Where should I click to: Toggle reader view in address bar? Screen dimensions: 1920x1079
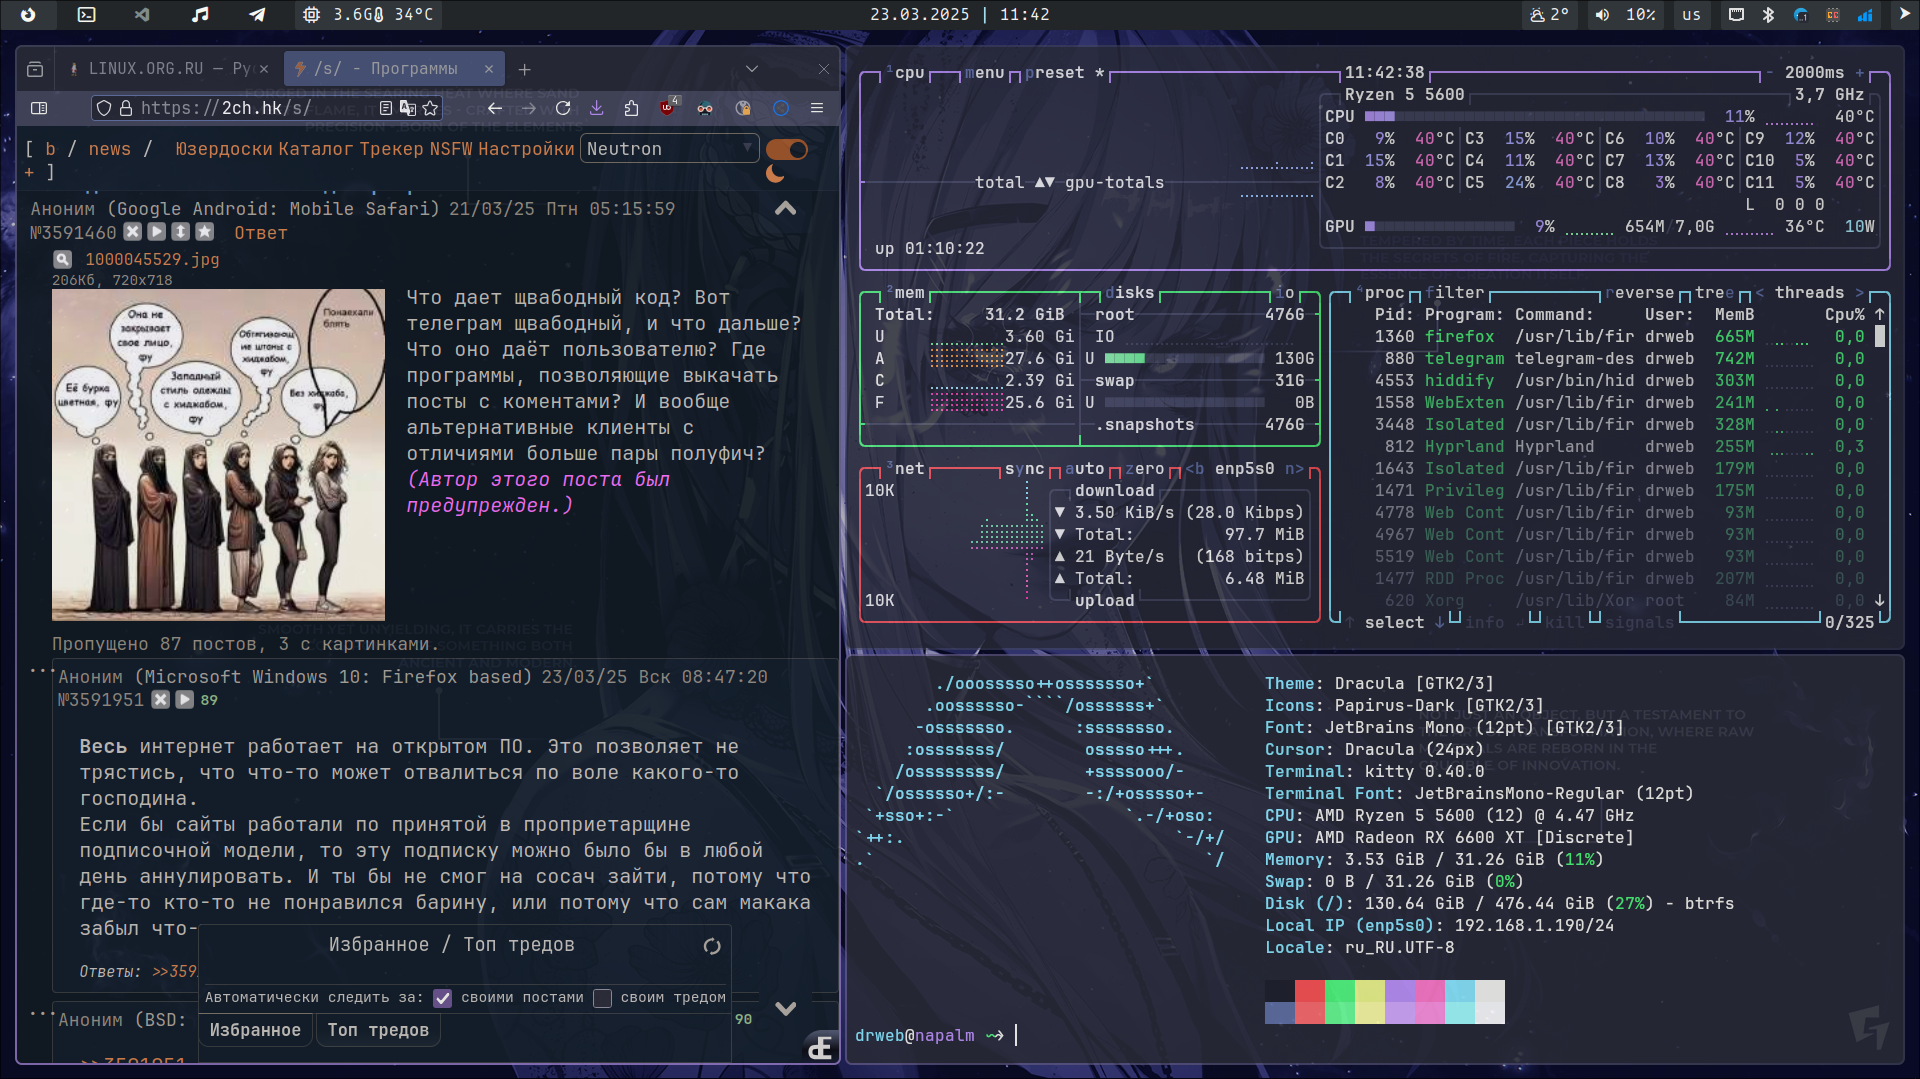click(386, 108)
